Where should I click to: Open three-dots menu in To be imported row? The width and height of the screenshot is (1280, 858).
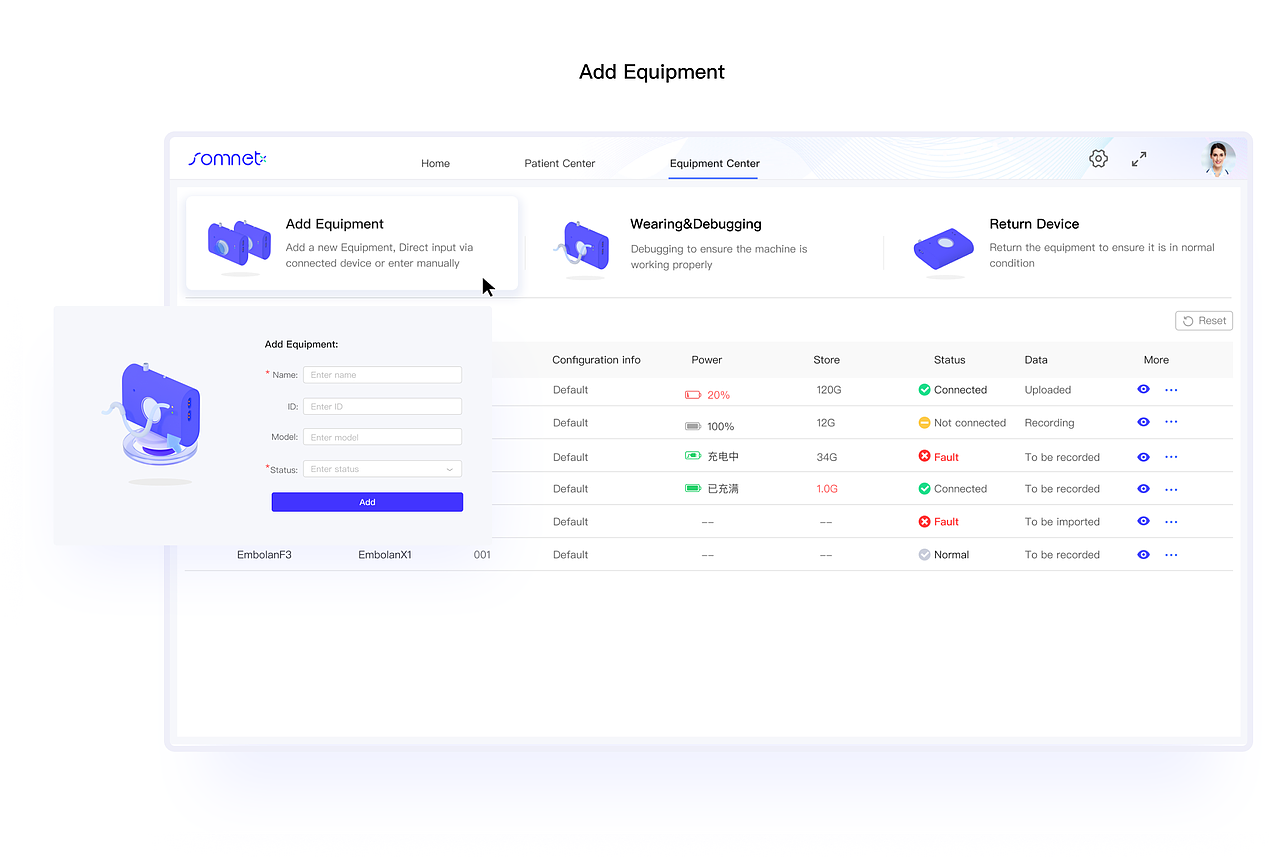point(1171,522)
